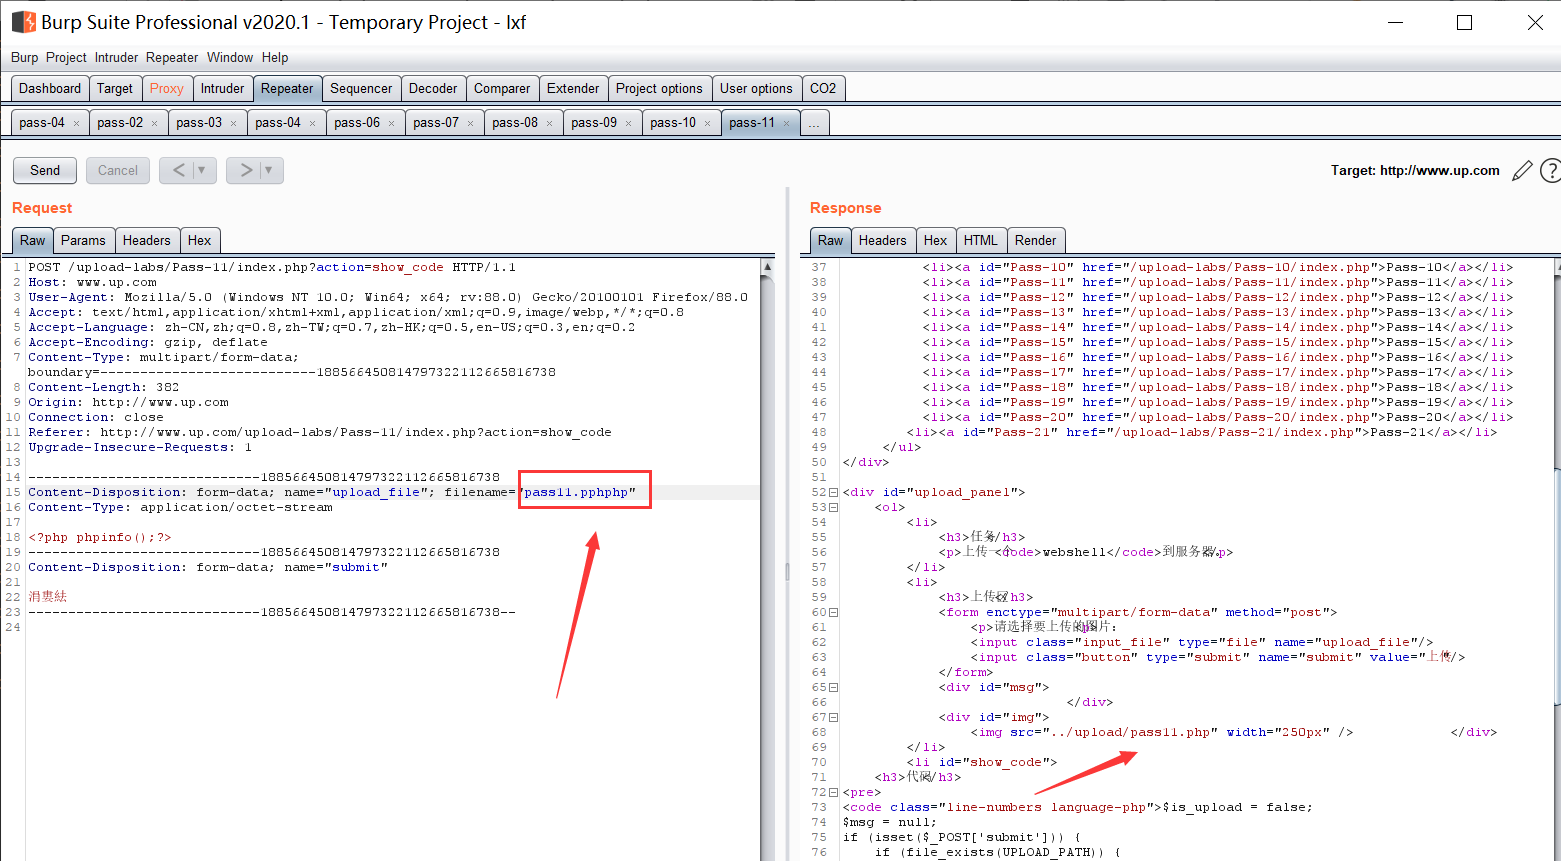Close the pass-06 repeater tab
Viewport: 1561px width, 861px height.
point(391,123)
